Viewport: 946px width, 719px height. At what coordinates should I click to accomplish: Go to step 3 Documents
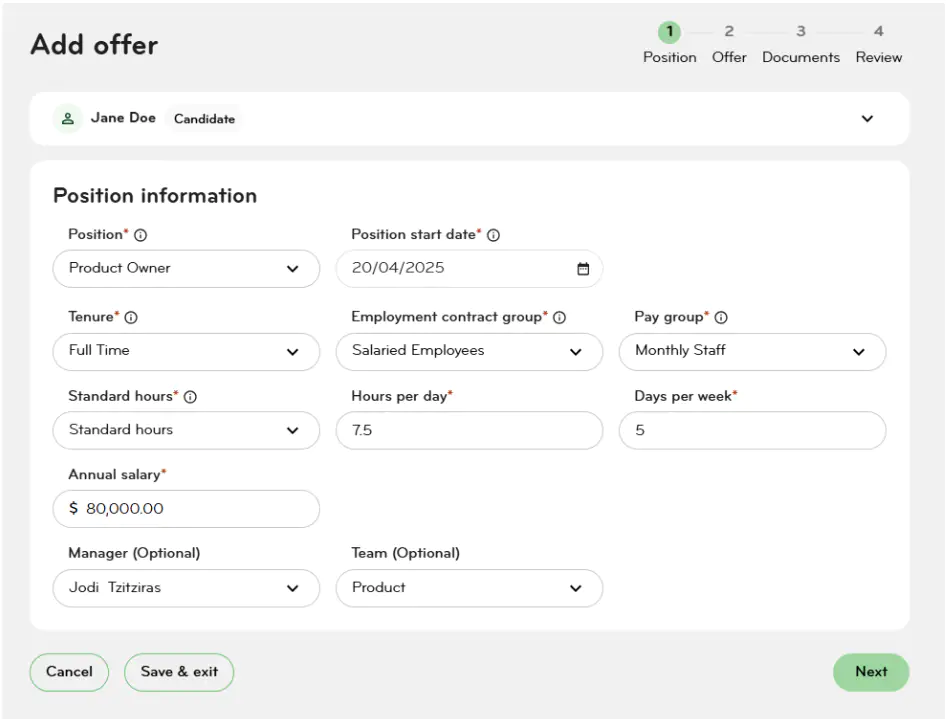(801, 43)
